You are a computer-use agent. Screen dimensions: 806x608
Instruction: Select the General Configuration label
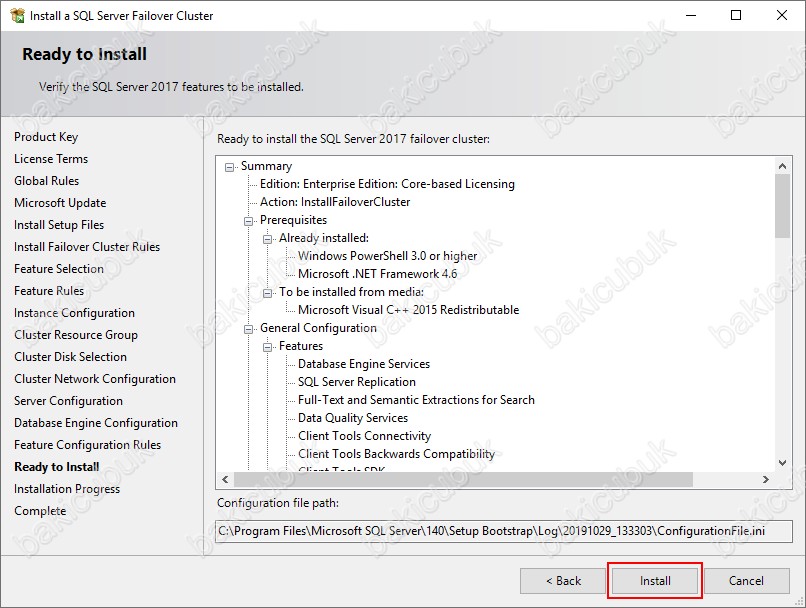coord(318,328)
